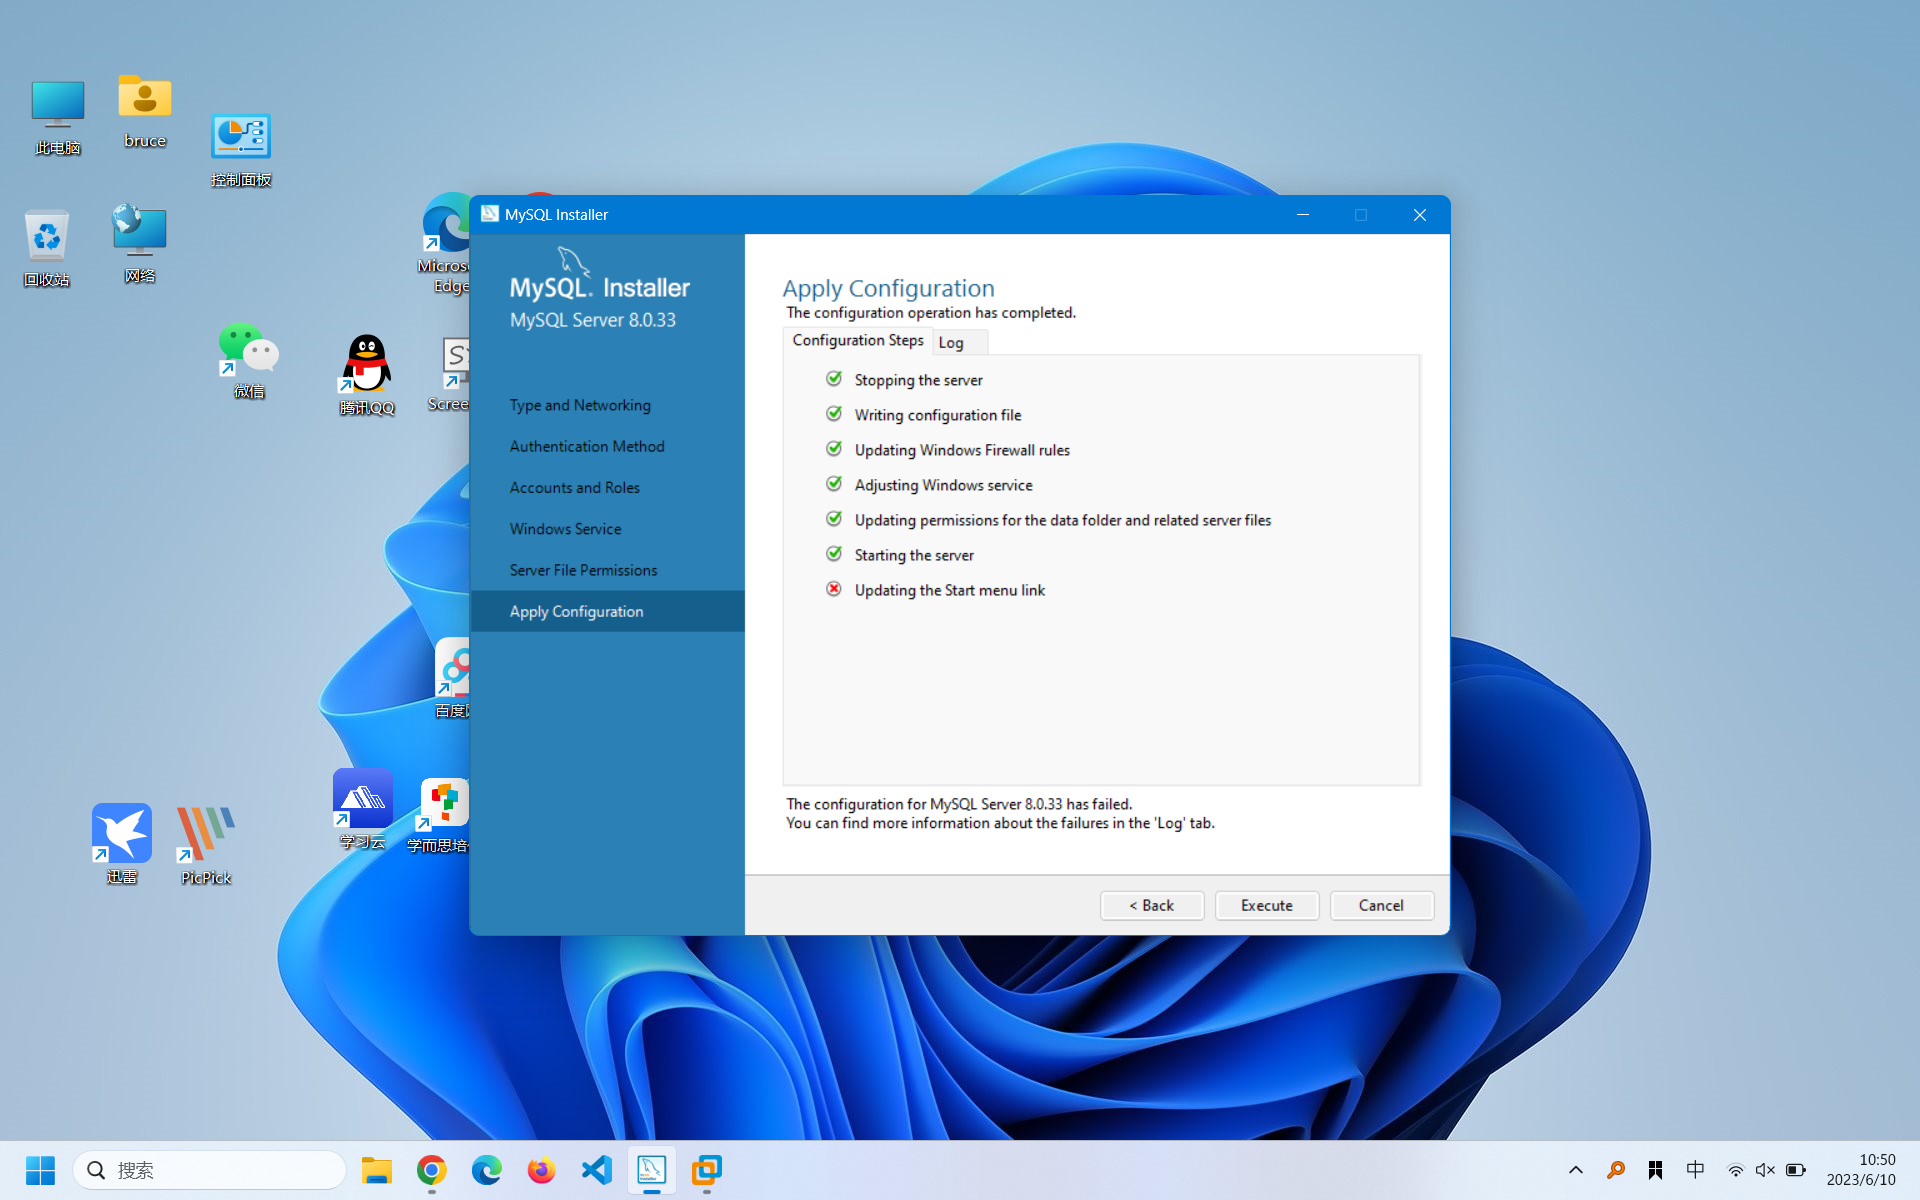Click the green check beside Updating permissions step
Screen dimensions: 1920x1200
click(x=834, y=519)
